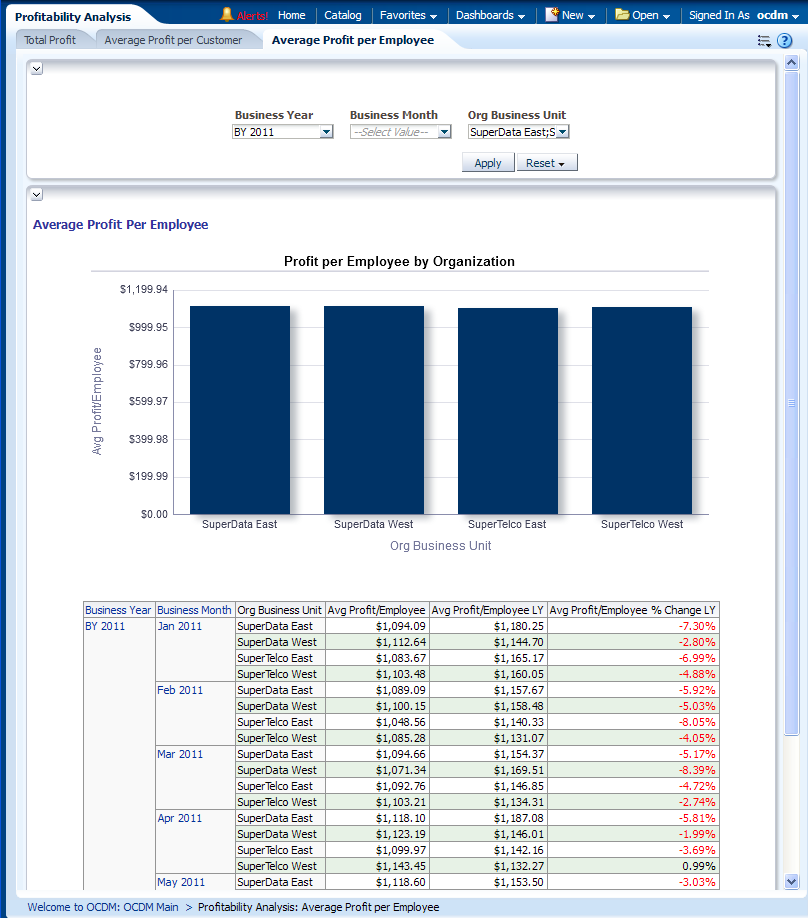The image size is (808, 918).
Task: Collapse the Average Profit Per Employee section
Action: [37, 194]
